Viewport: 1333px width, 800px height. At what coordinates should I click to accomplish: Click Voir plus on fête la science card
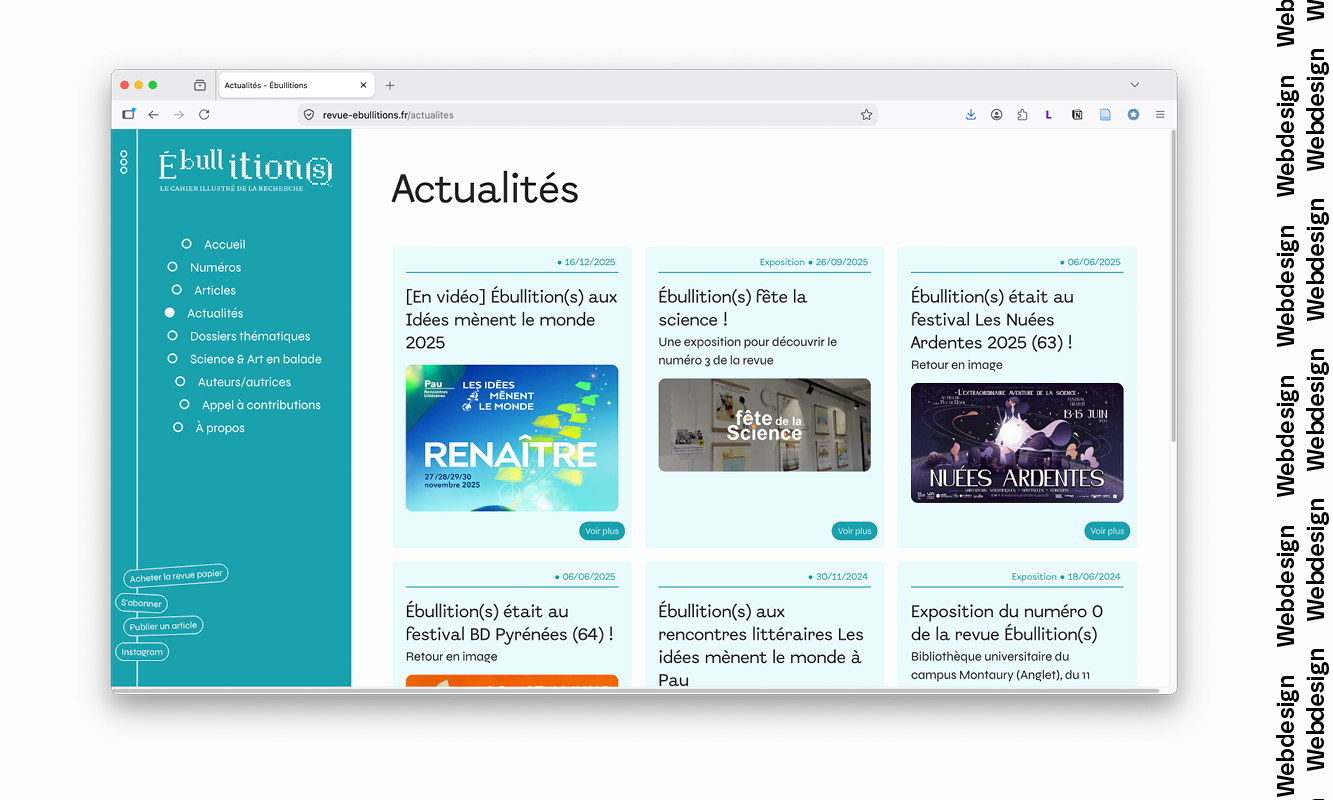[x=854, y=531]
